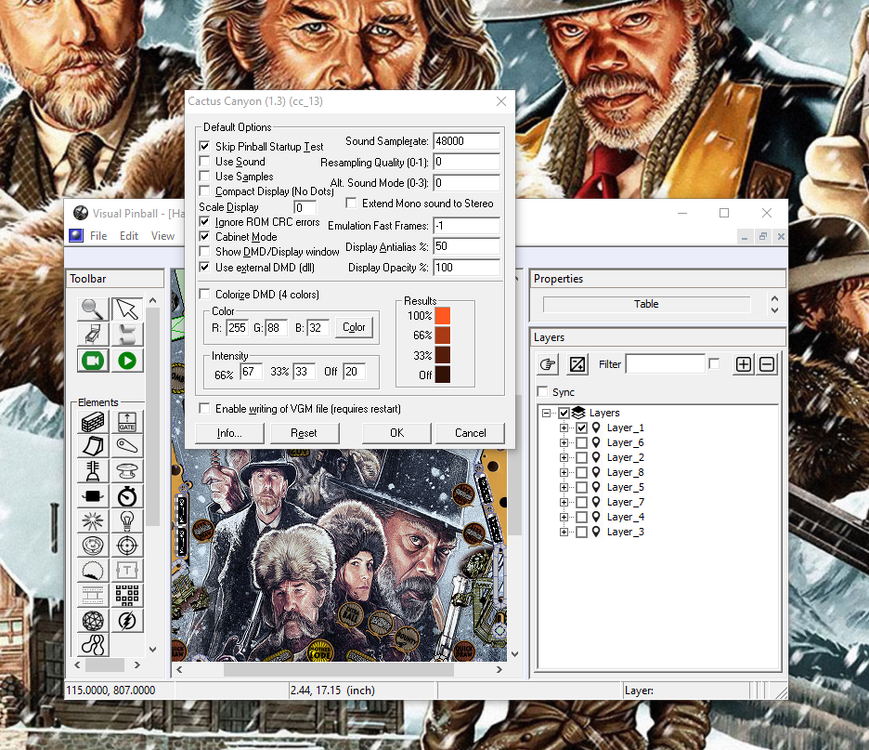
Task: Click the remove layer minus icon
Action: pos(767,364)
